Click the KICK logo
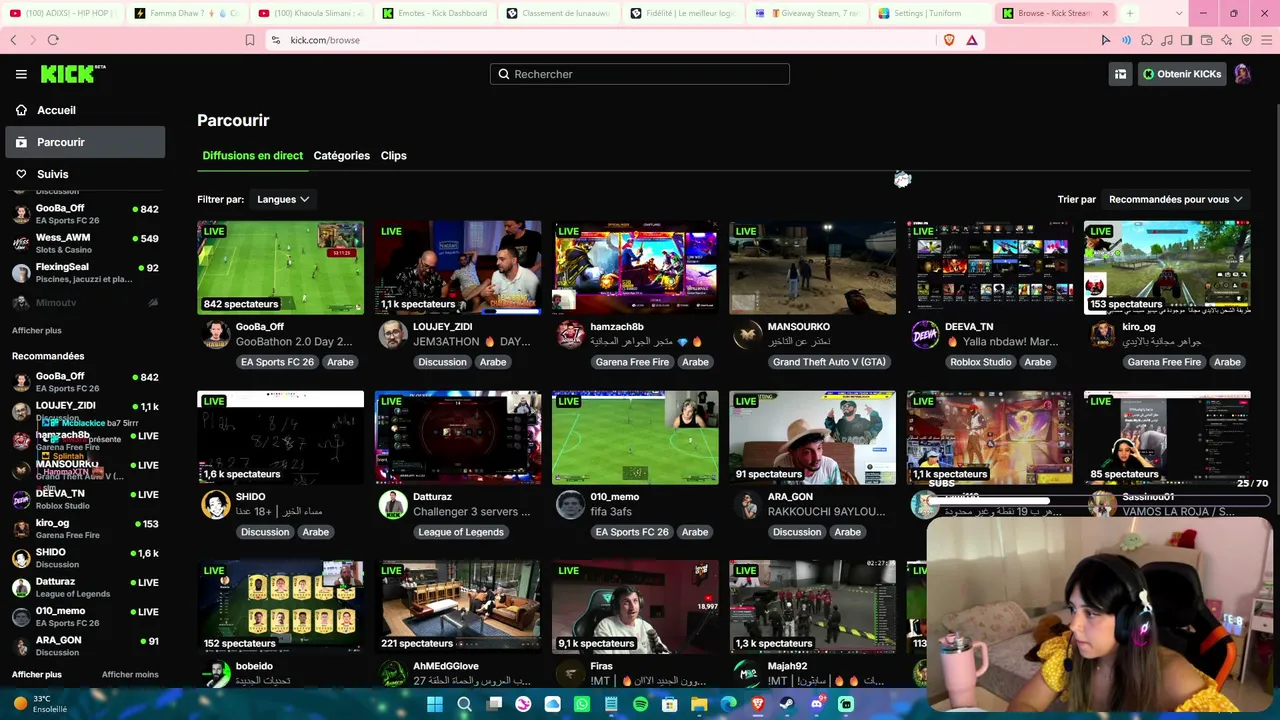Image resolution: width=1280 pixels, height=720 pixels. (73, 74)
